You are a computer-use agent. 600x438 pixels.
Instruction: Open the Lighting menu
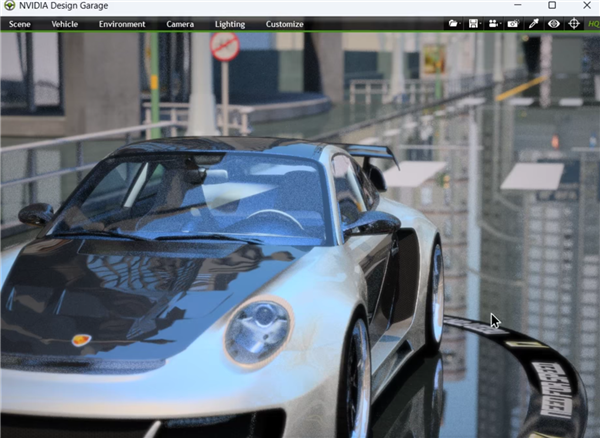pyautogui.click(x=230, y=24)
